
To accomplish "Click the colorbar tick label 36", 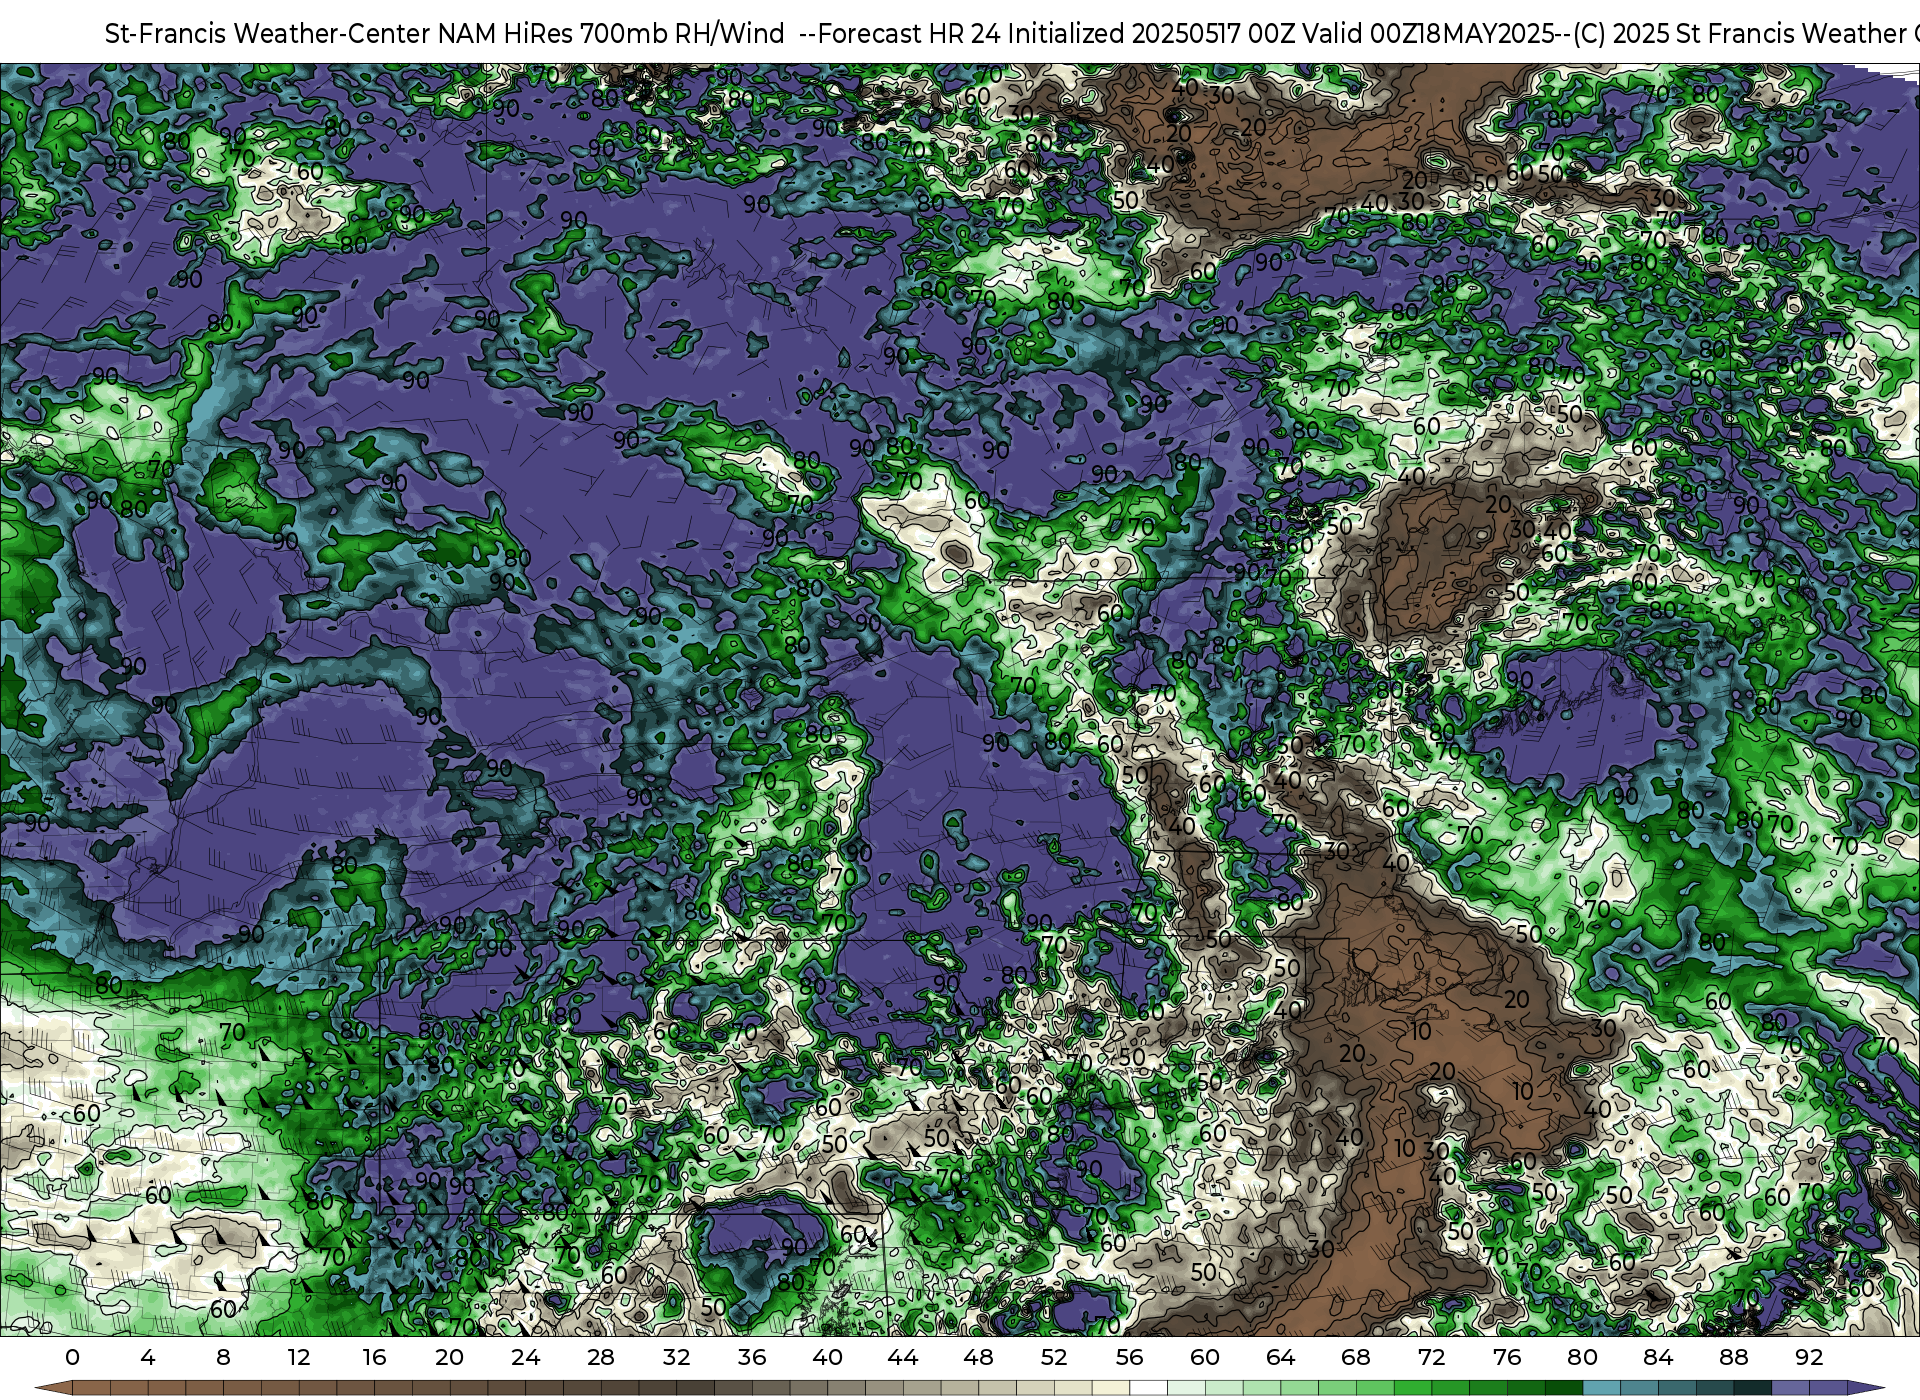I will coord(752,1357).
